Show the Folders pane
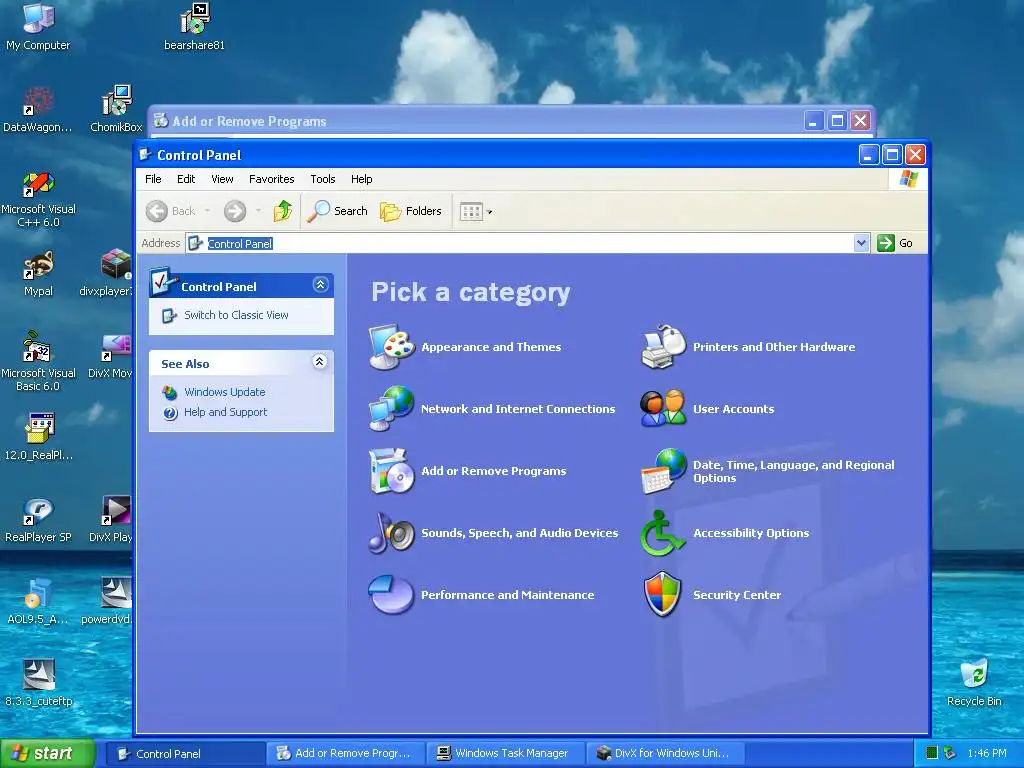1024x768 pixels. coord(411,211)
